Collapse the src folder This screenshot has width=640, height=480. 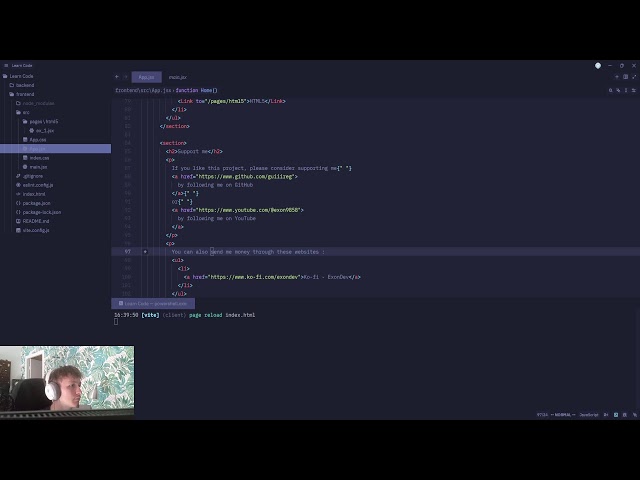coord(22,112)
